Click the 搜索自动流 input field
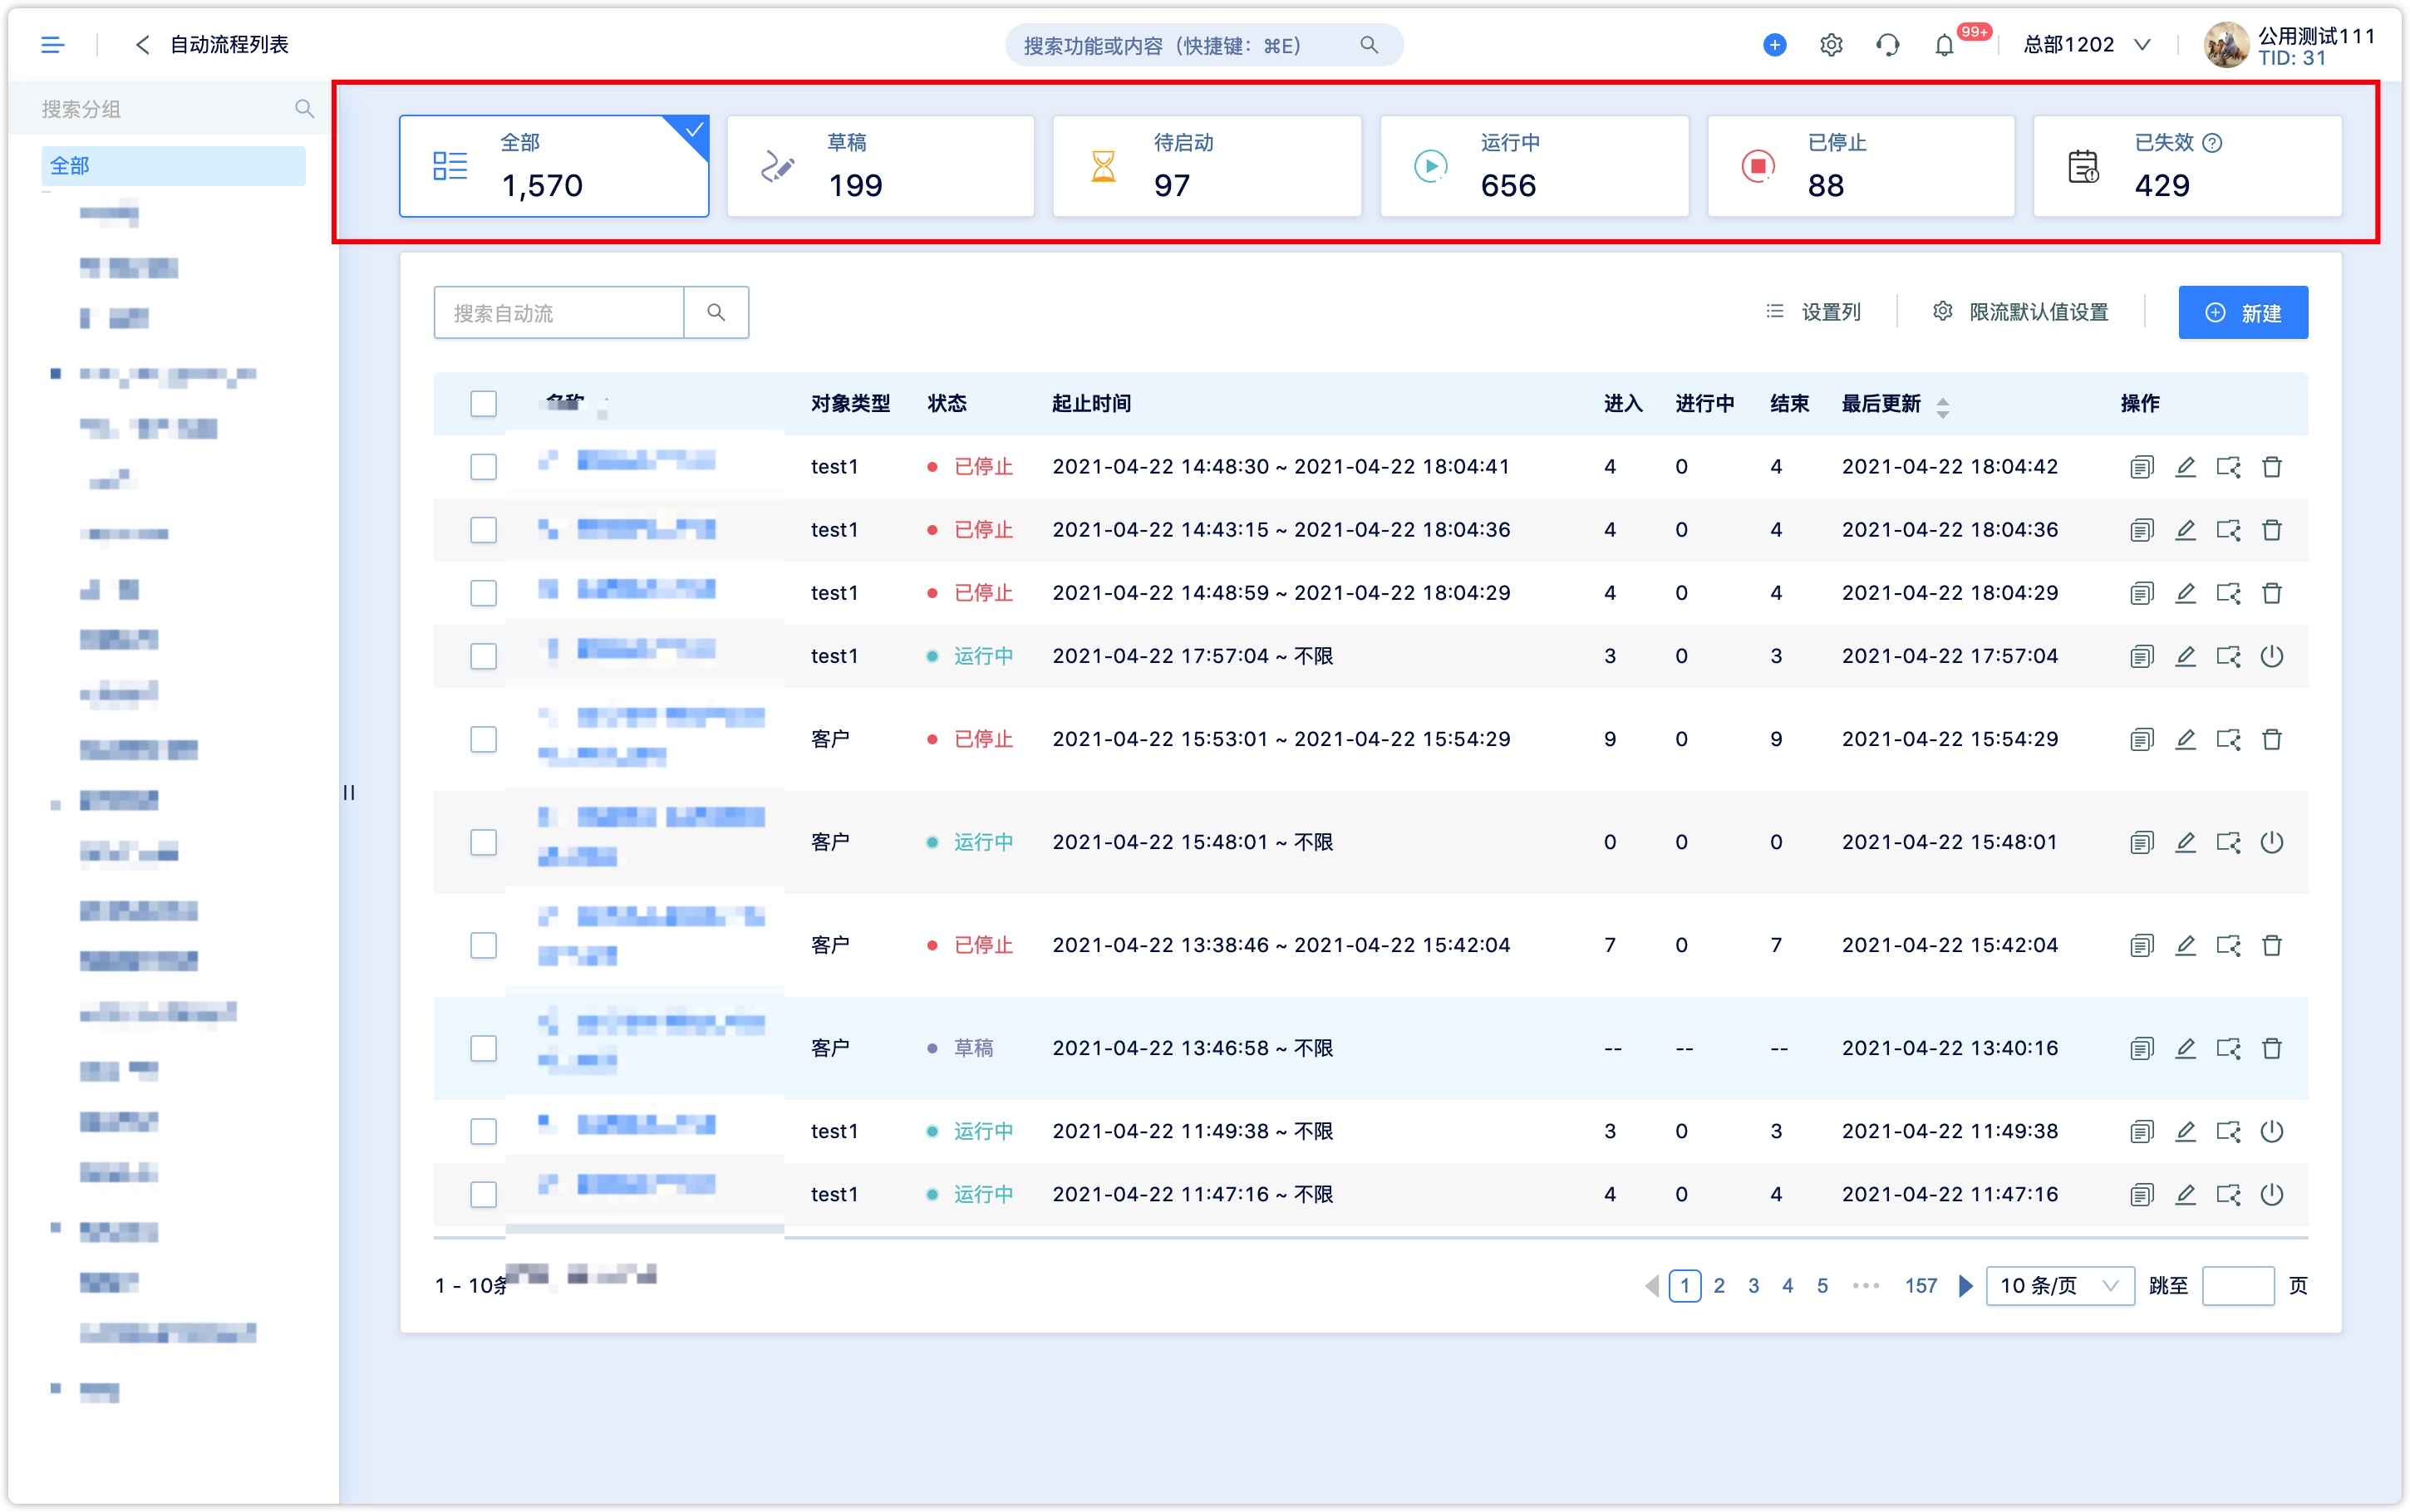 tap(559, 312)
